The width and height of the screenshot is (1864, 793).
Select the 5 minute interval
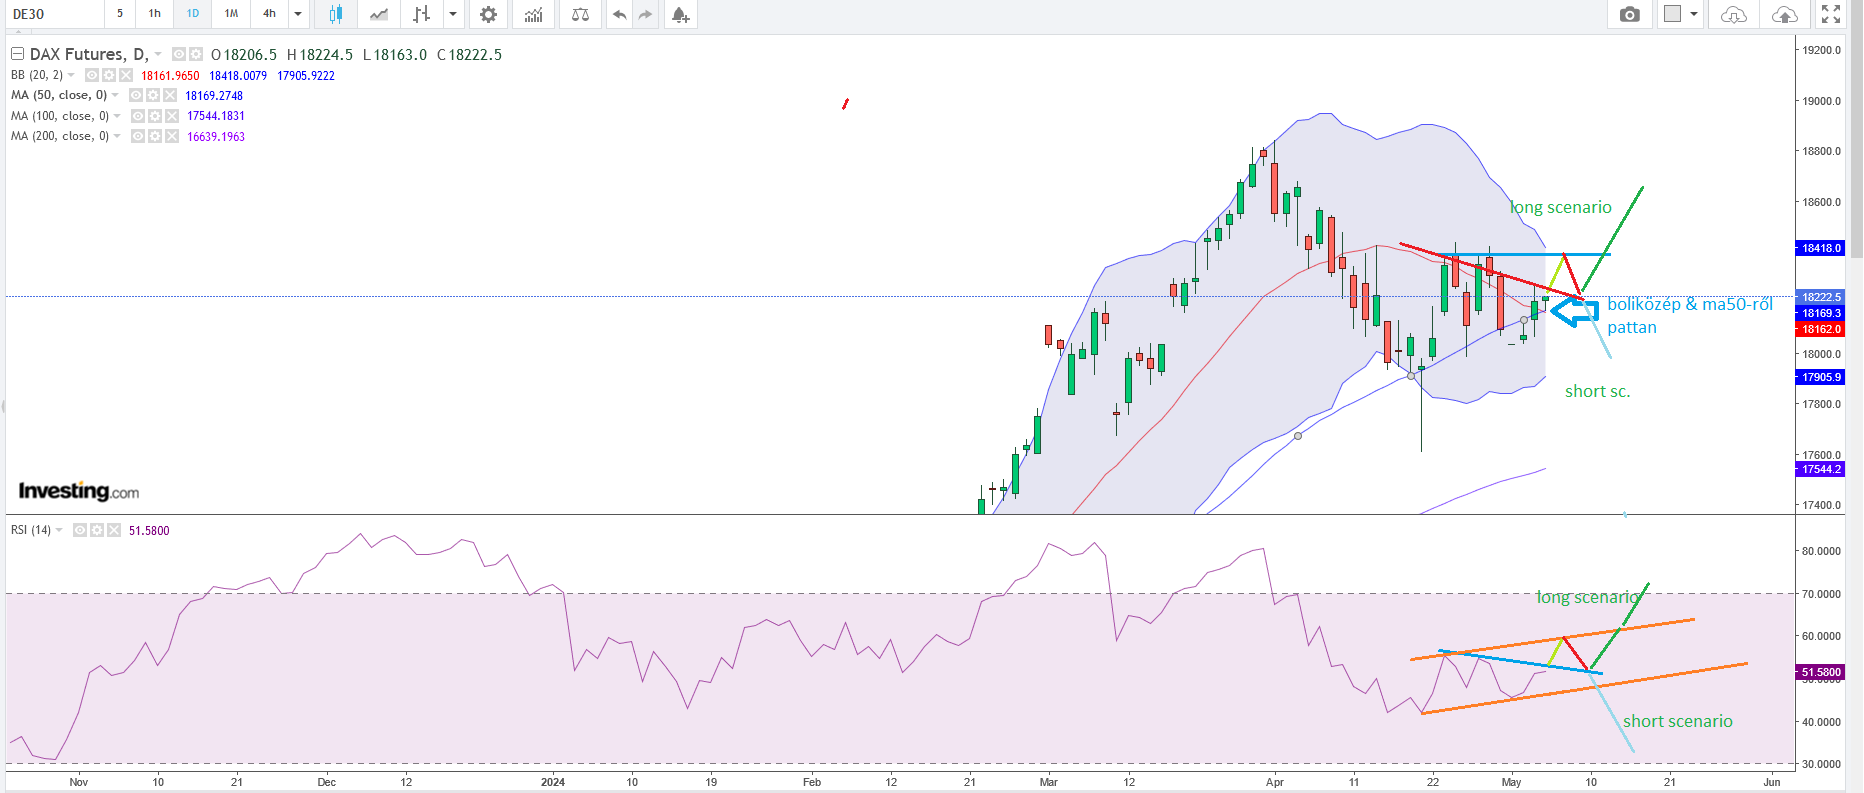point(120,14)
